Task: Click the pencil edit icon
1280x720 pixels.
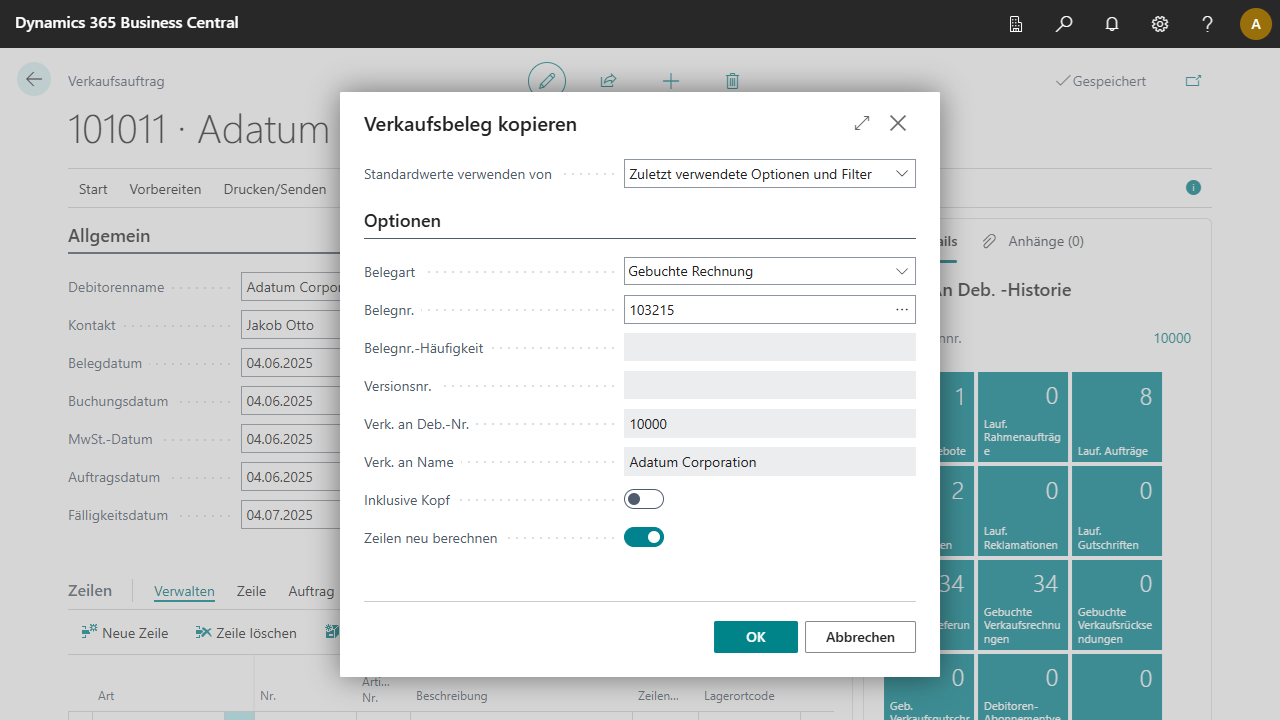Action: (x=547, y=81)
